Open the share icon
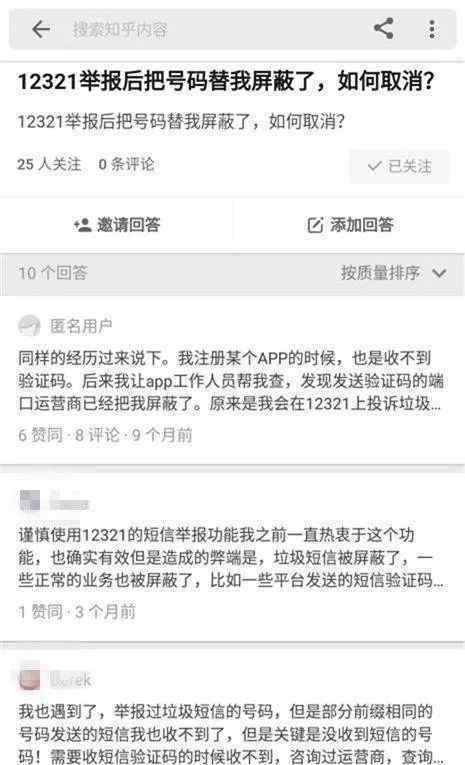Screen dimensions: 465x765 384,29
